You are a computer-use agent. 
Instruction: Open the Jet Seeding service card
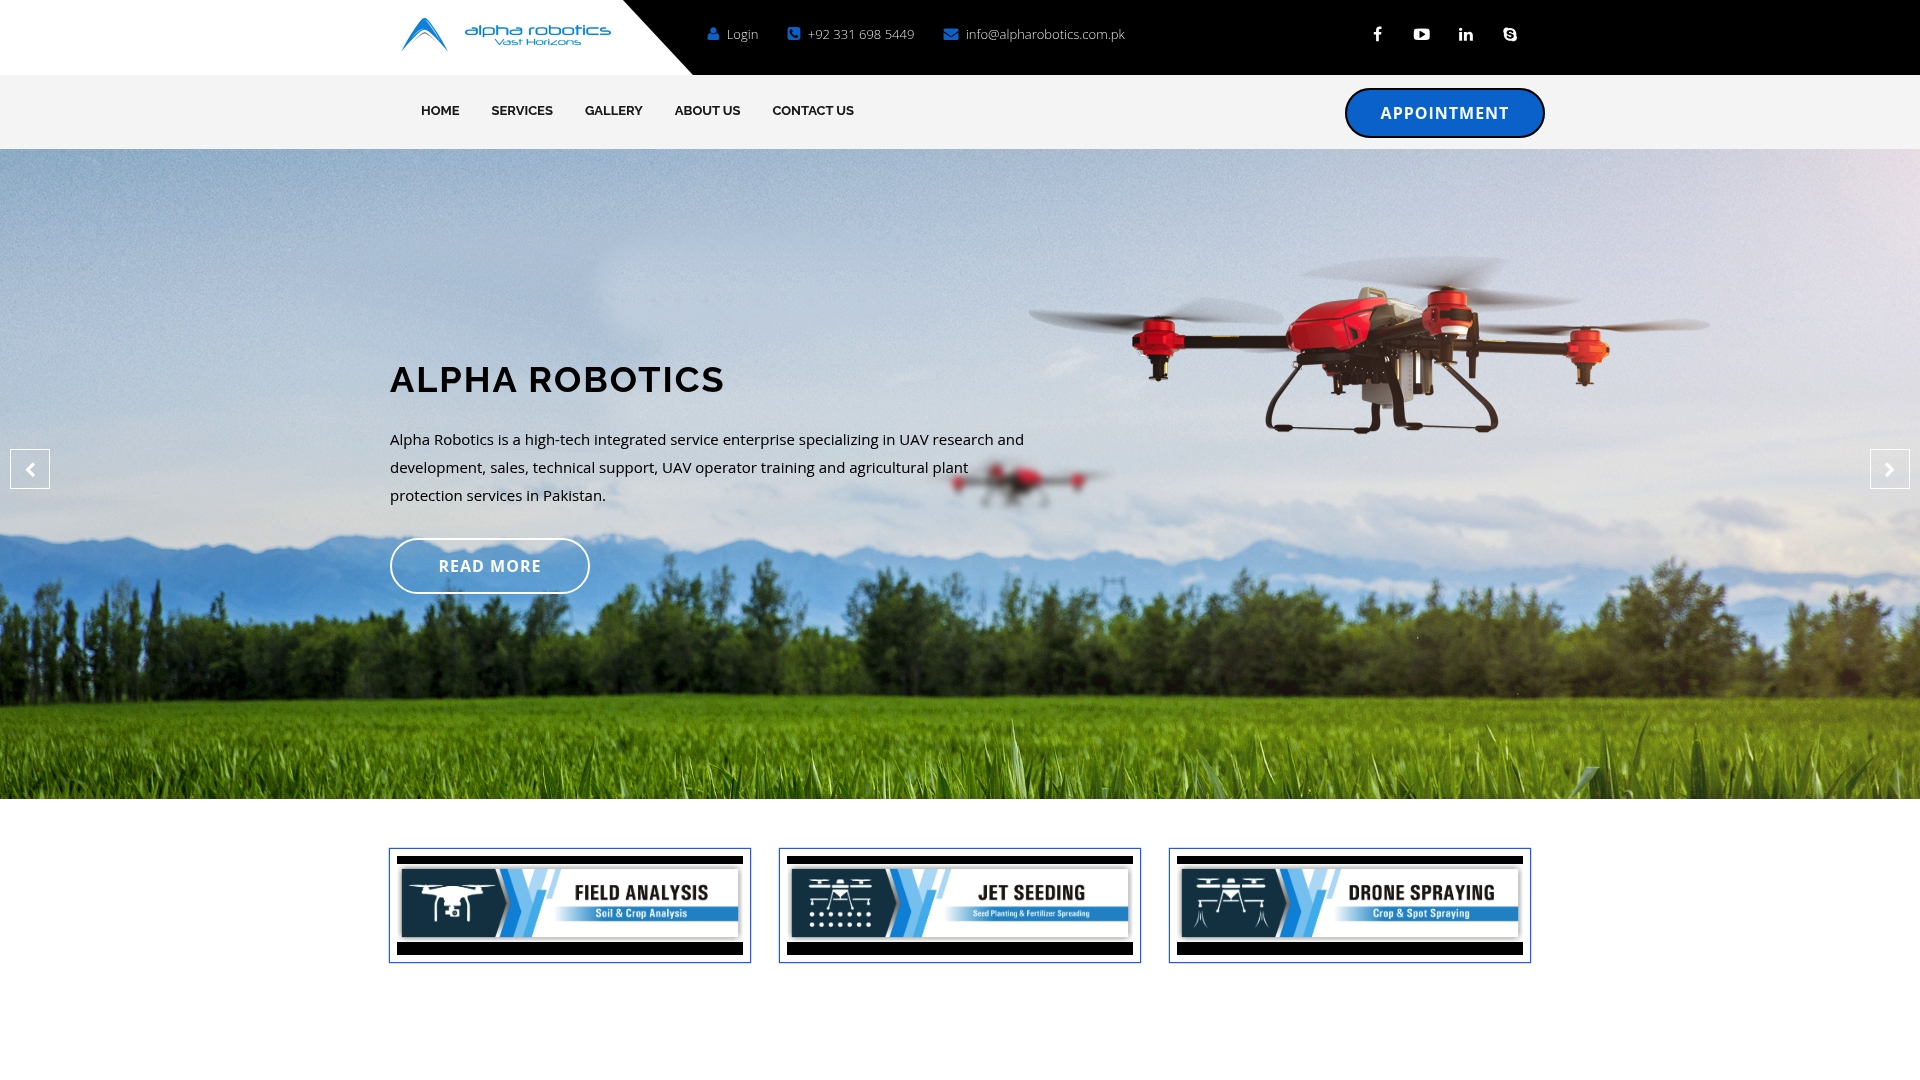coord(960,906)
